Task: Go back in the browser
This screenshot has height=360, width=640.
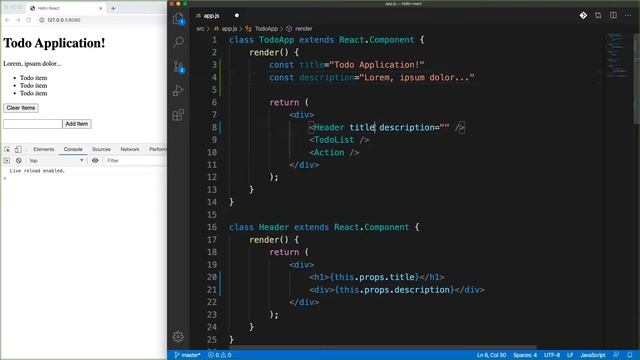Action: (x=7, y=20)
